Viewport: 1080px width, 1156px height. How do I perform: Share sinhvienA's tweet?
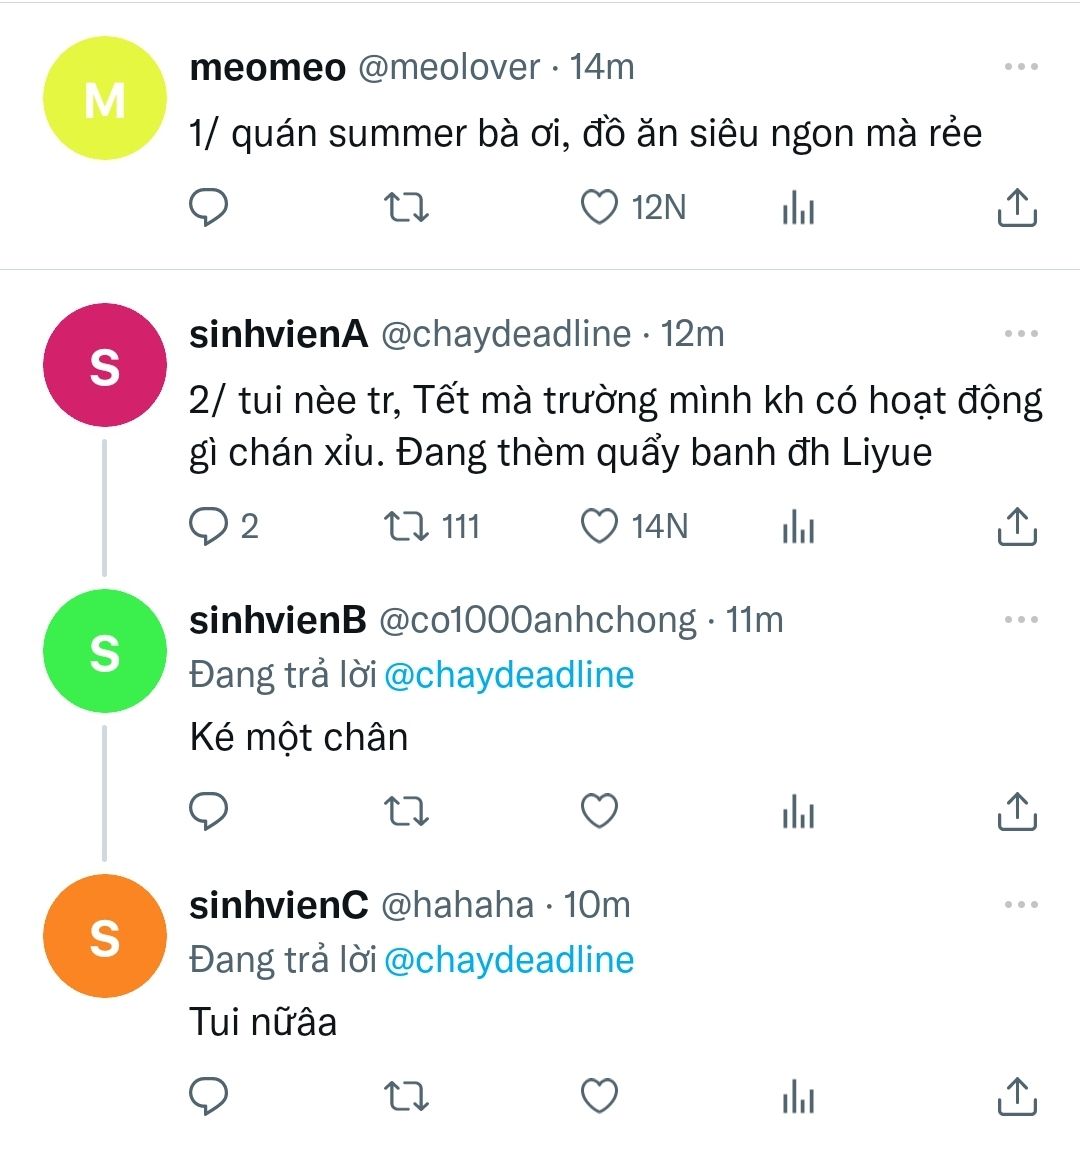[x=1017, y=526]
